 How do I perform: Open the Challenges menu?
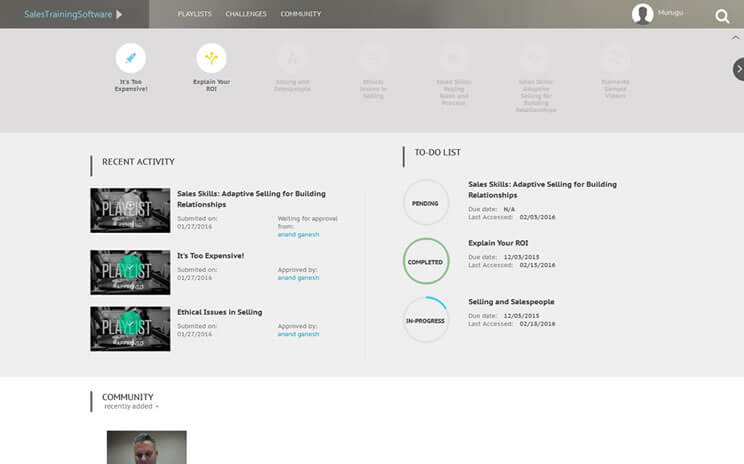point(246,14)
